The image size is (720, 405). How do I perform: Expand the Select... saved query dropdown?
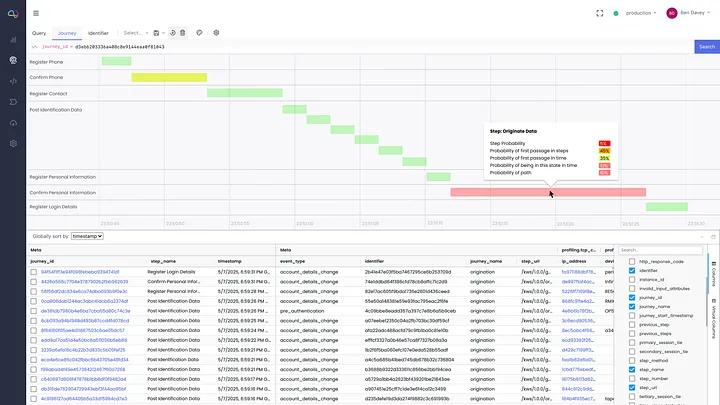click(135, 33)
